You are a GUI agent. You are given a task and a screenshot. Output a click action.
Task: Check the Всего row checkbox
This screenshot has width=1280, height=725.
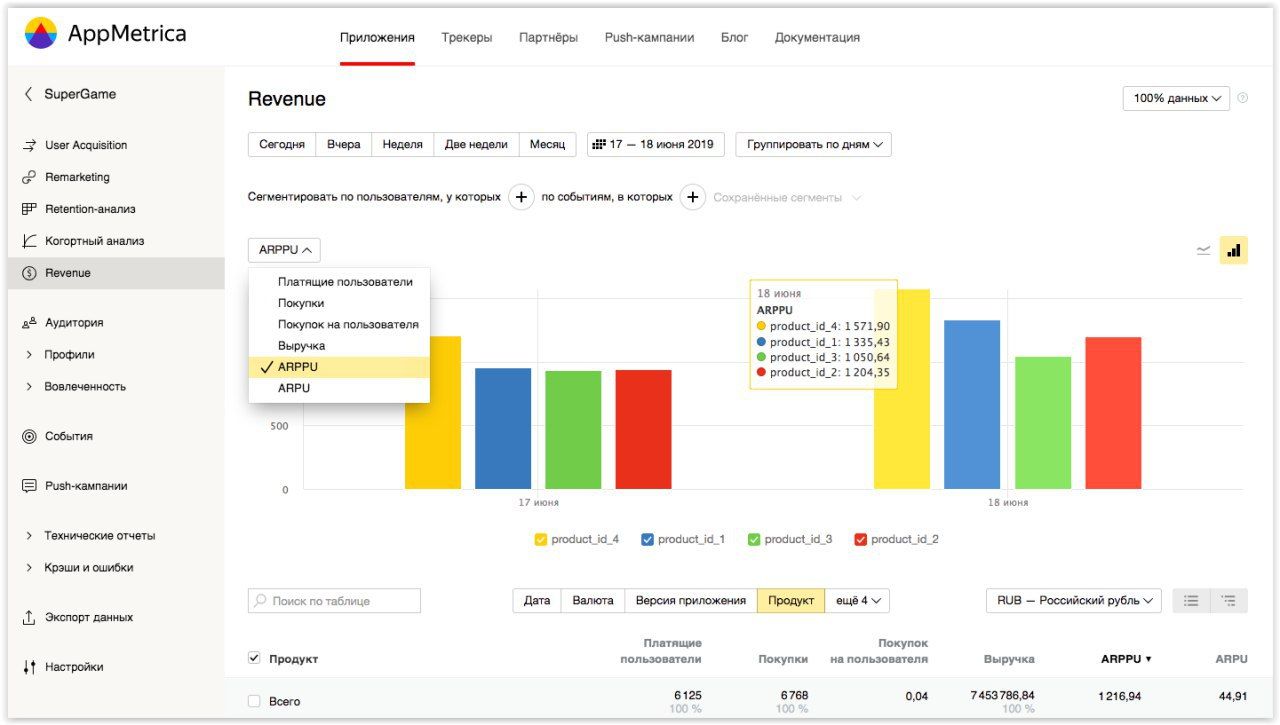(254, 701)
